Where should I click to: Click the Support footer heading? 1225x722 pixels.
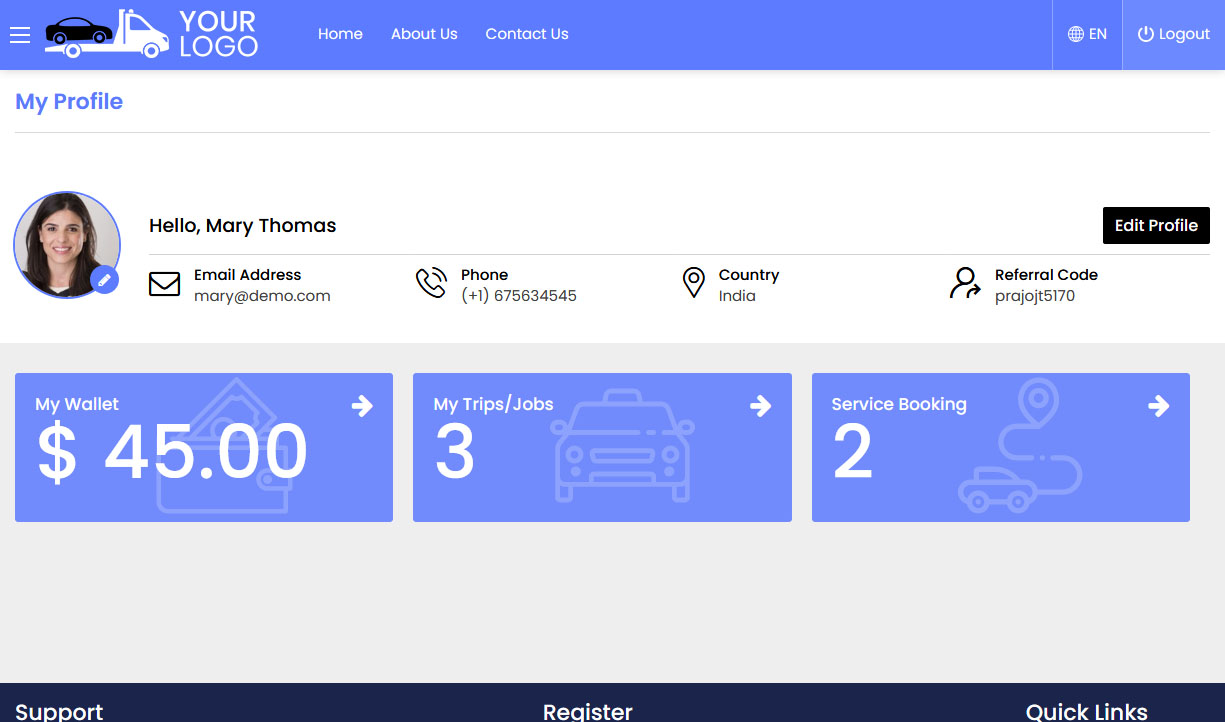coord(59,711)
